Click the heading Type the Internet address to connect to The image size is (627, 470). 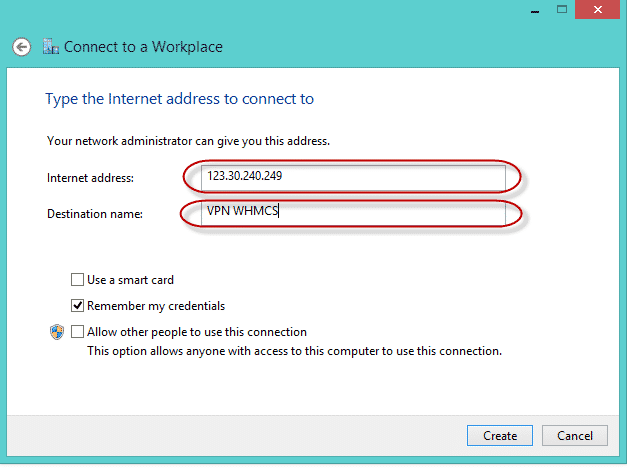[180, 99]
